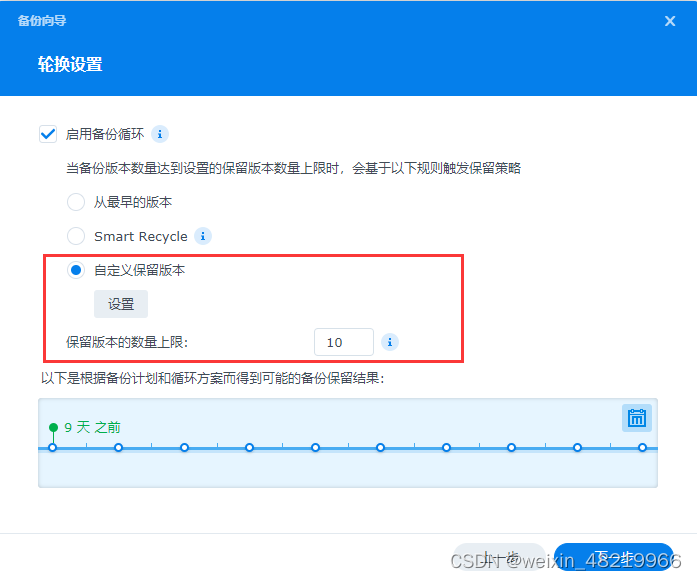Click the 轮换设置 heading
This screenshot has width=697, height=580.
coord(70,64)
